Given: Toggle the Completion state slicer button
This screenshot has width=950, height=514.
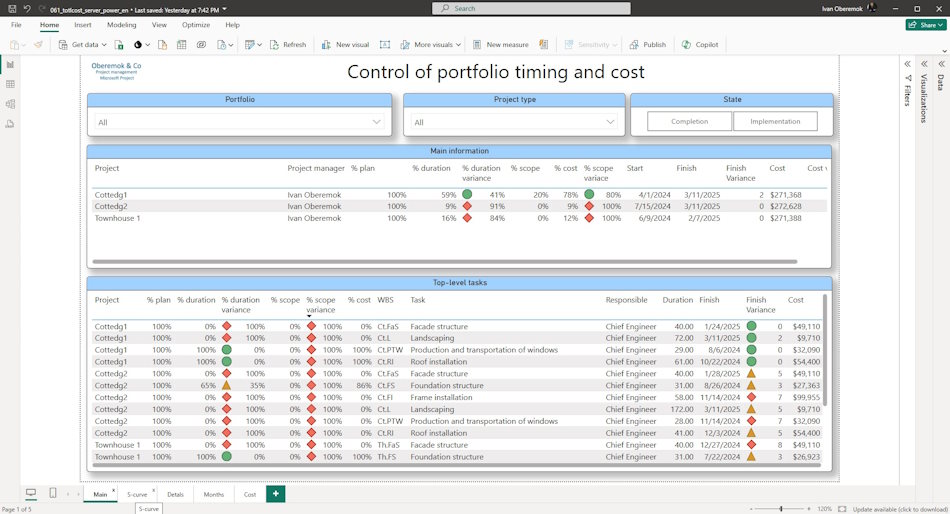Looking at the screenshot, I should click(689, 121).
